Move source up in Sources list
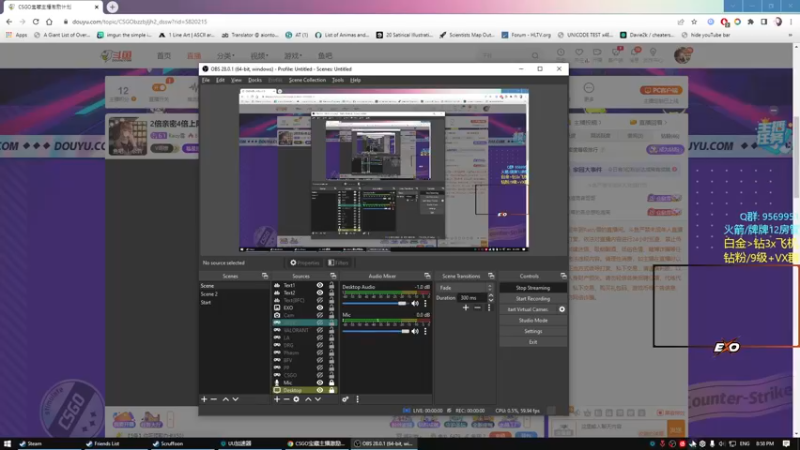The height and width of the screenshot is (450, 800). click(308, 399)
